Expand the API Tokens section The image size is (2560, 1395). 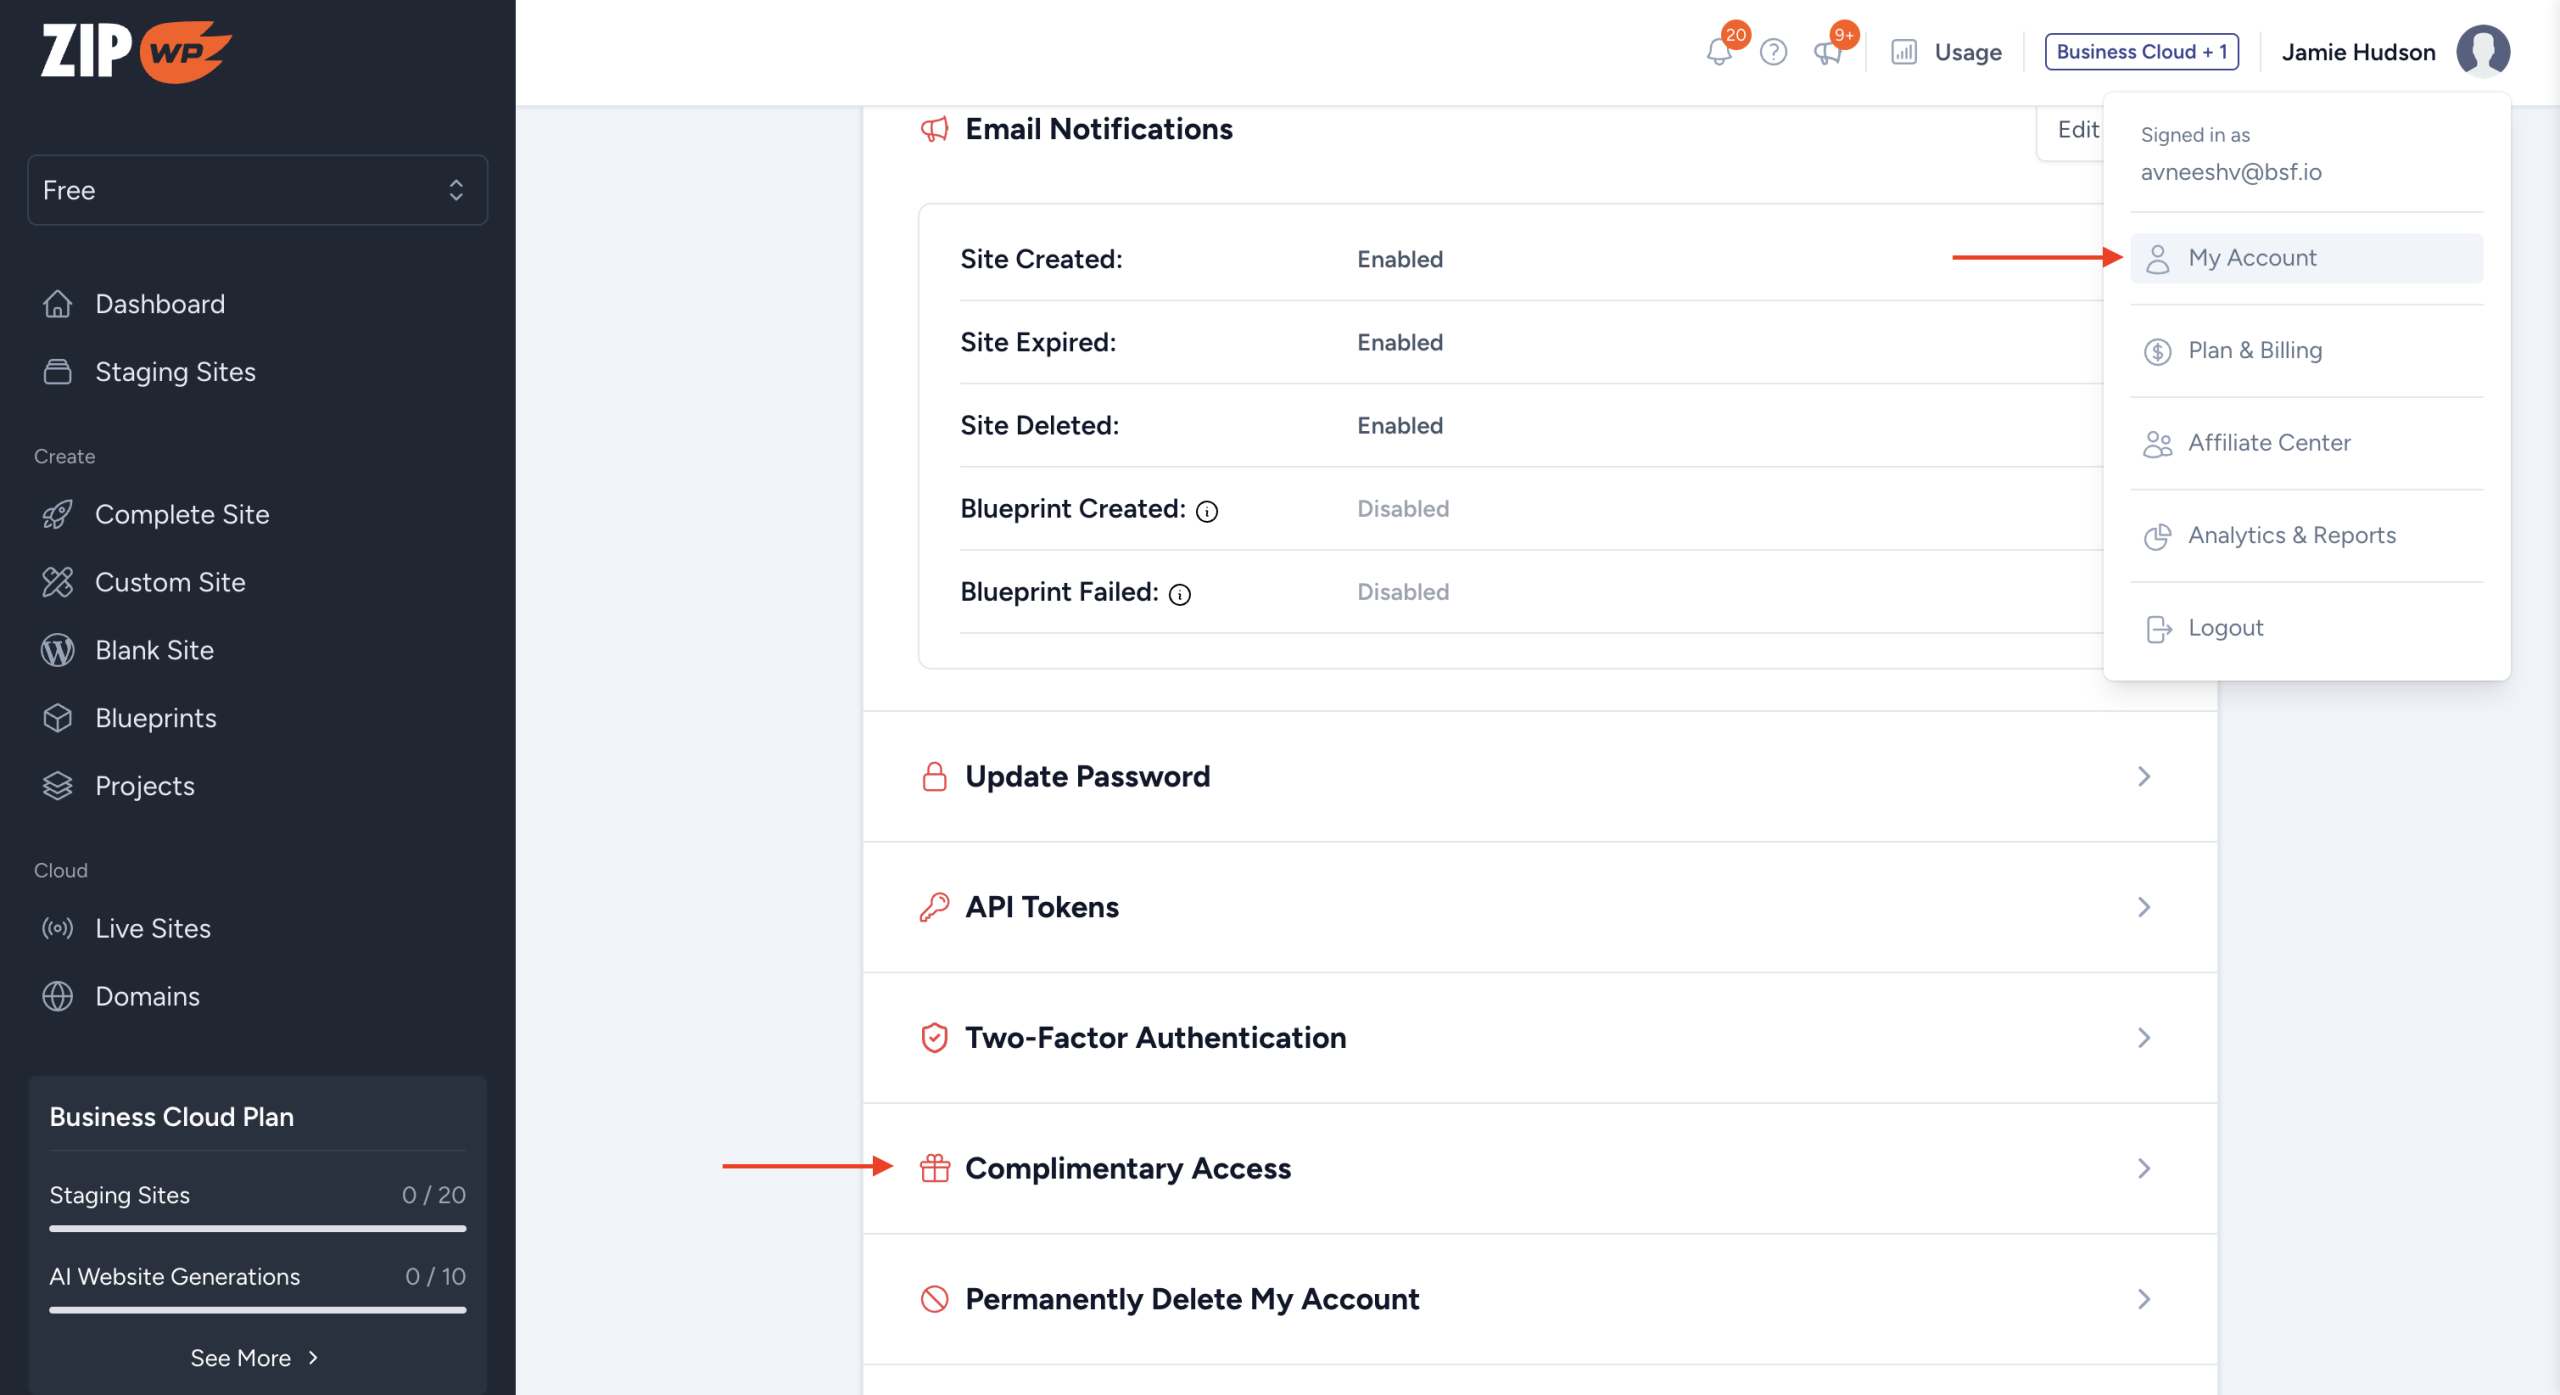(1540, 907)
